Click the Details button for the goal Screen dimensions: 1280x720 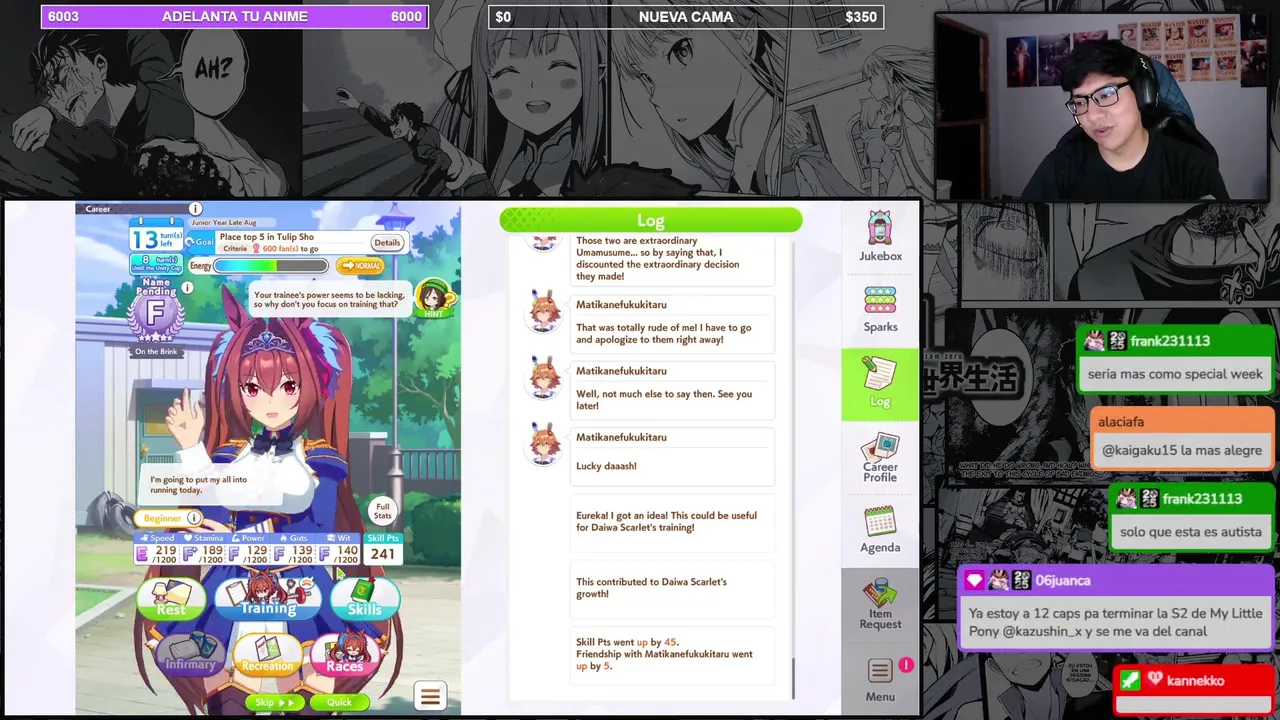387,243
